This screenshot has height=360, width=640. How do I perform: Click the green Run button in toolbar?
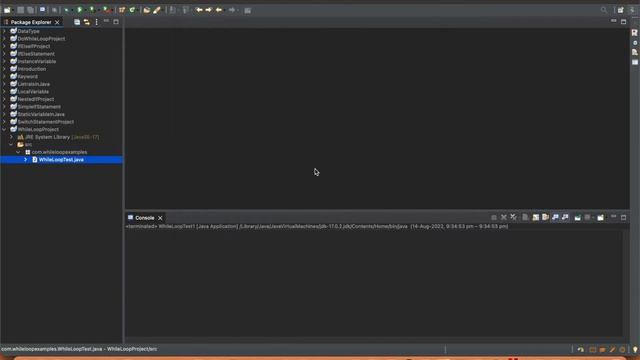(x=80, y=10)
